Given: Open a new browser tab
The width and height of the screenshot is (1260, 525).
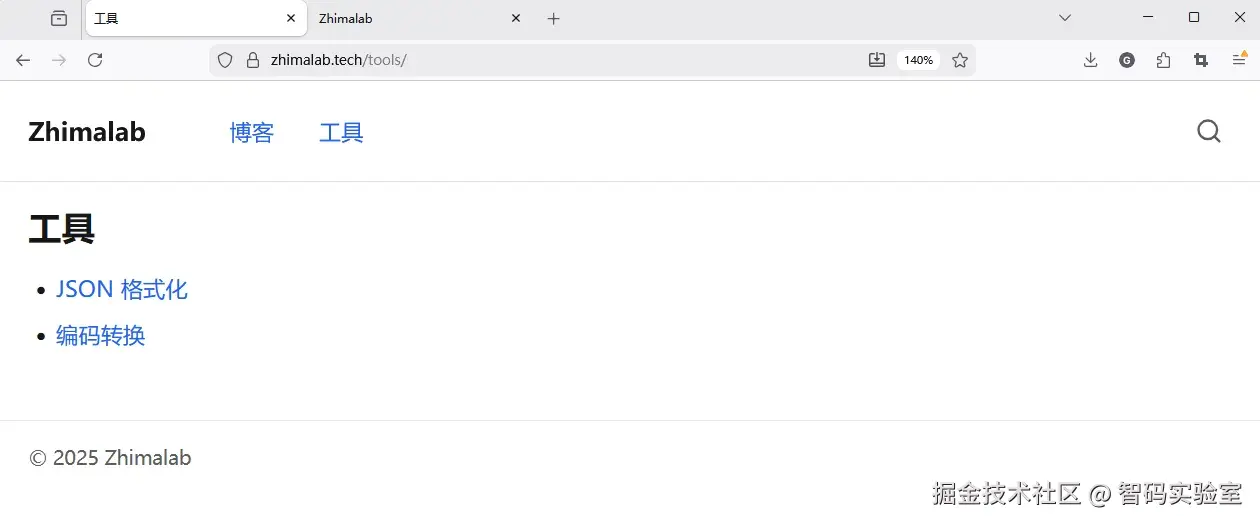Looking at the screenshot, I should click(x=554, y=18).
